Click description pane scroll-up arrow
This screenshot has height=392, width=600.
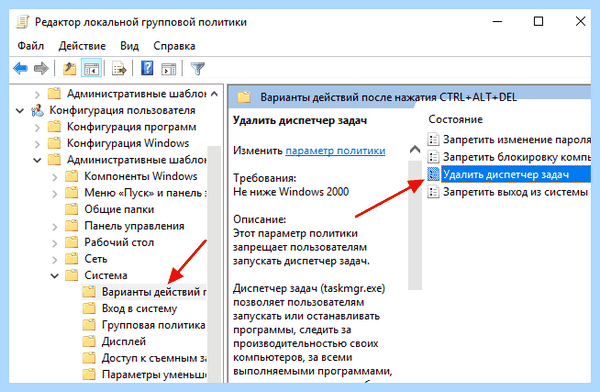pos(415,150)
